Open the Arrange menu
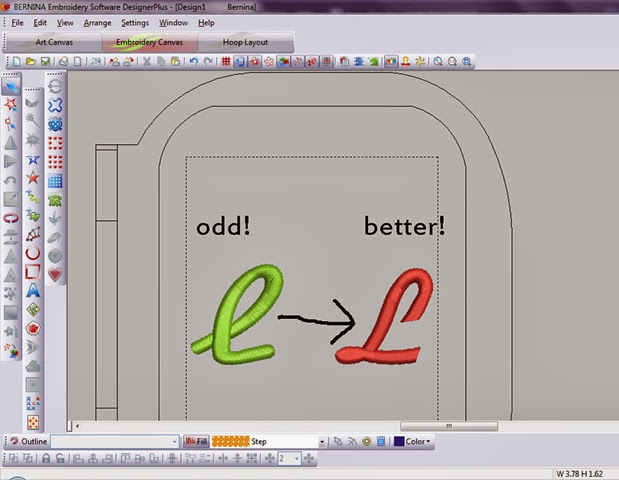 click(x=98, y=23)
